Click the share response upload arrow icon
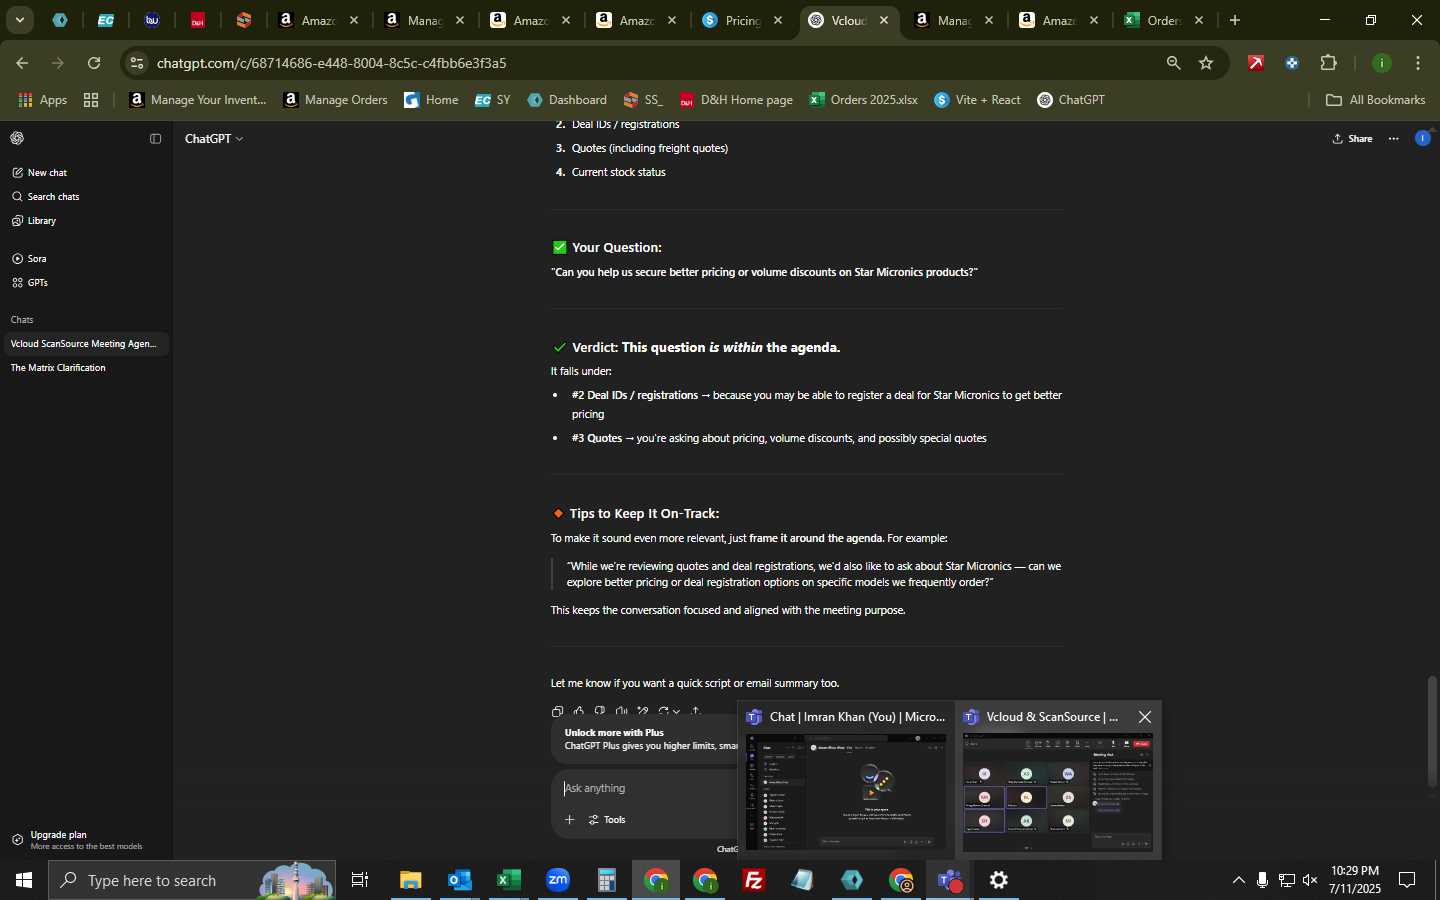Screen dimensions: 1440x900 [696, 711]
